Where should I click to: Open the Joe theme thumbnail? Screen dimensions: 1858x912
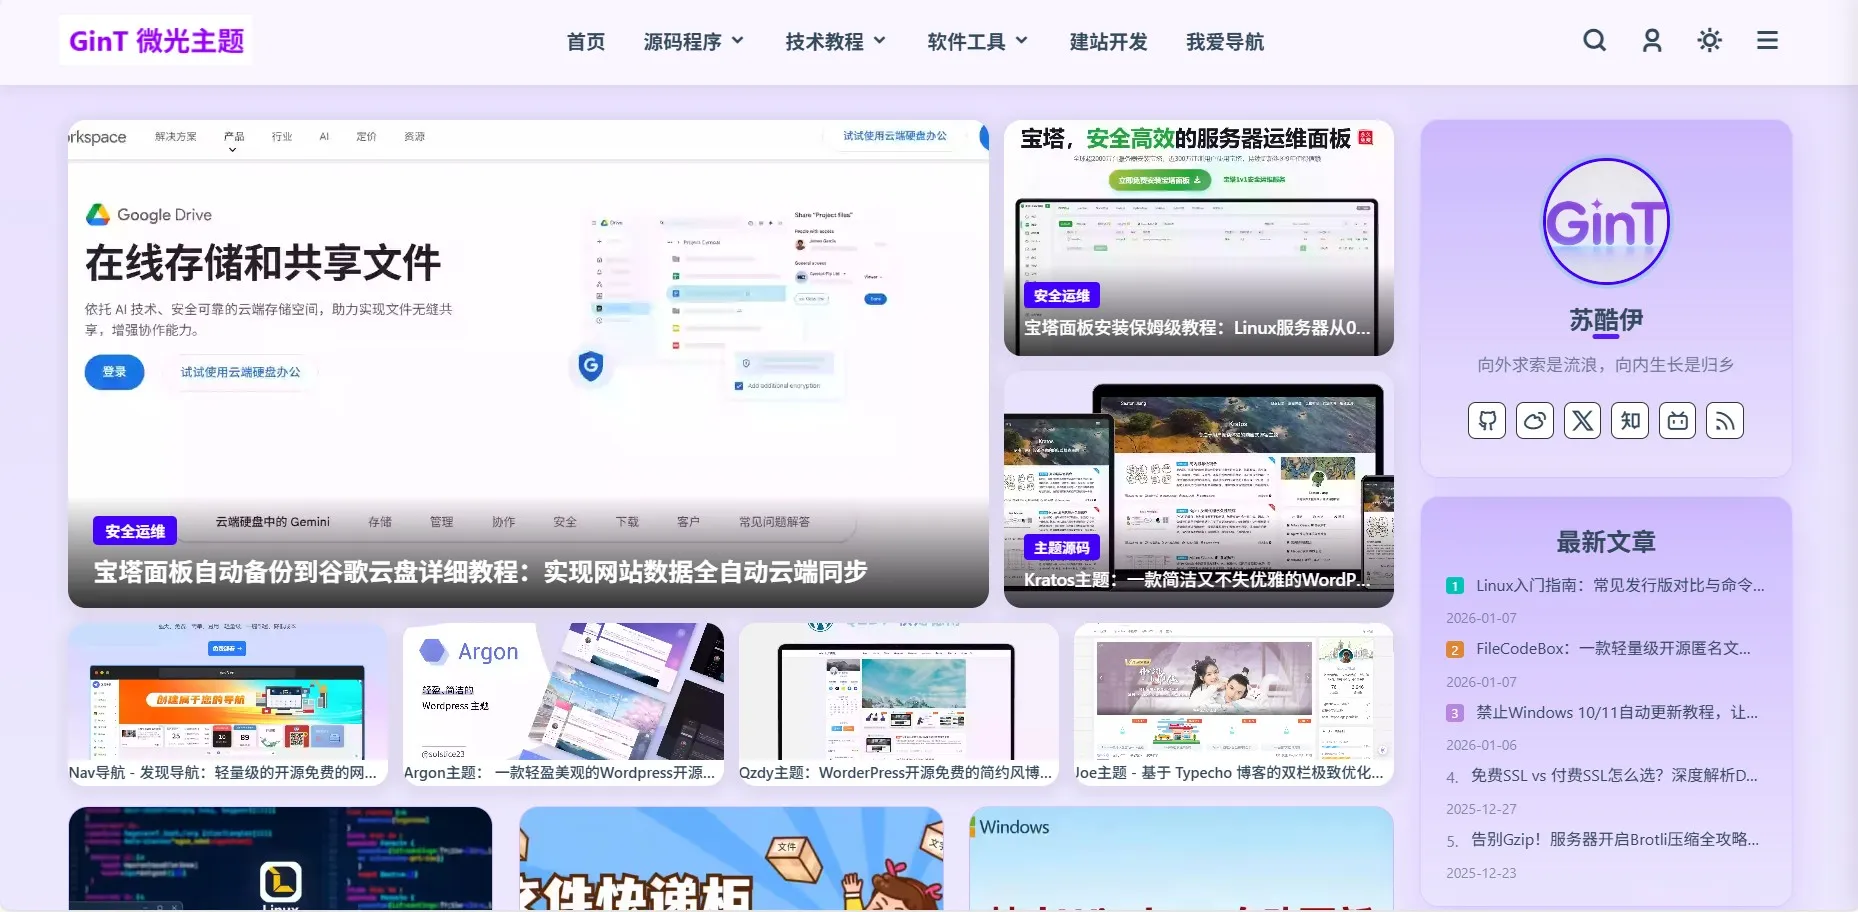pyautogui.click(x=1233, y=691)
